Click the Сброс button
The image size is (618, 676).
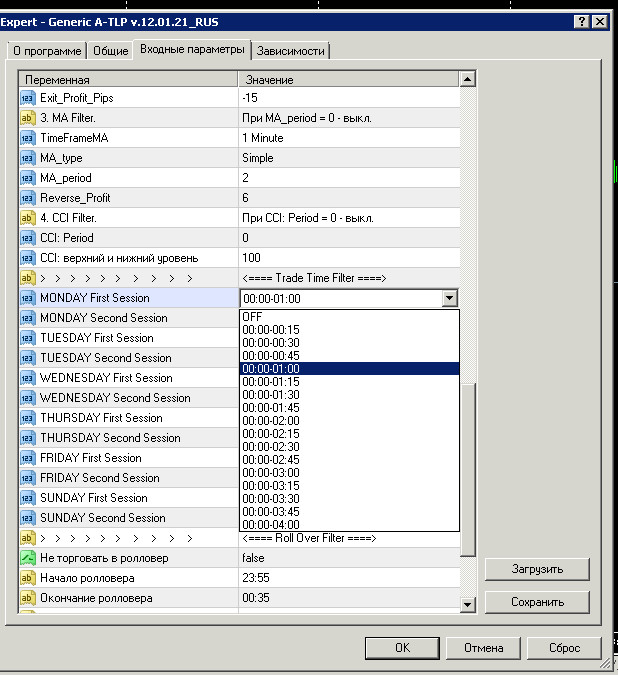coord(564,648)
